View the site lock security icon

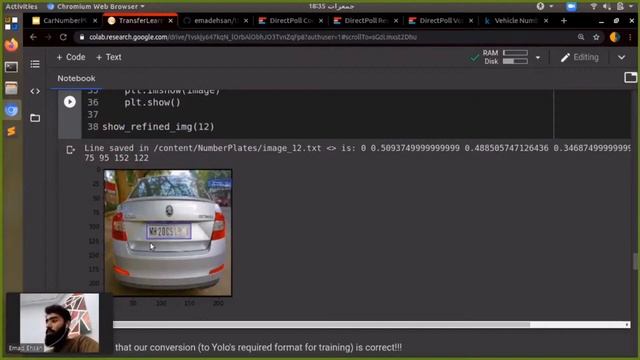[x=82, y=37]
